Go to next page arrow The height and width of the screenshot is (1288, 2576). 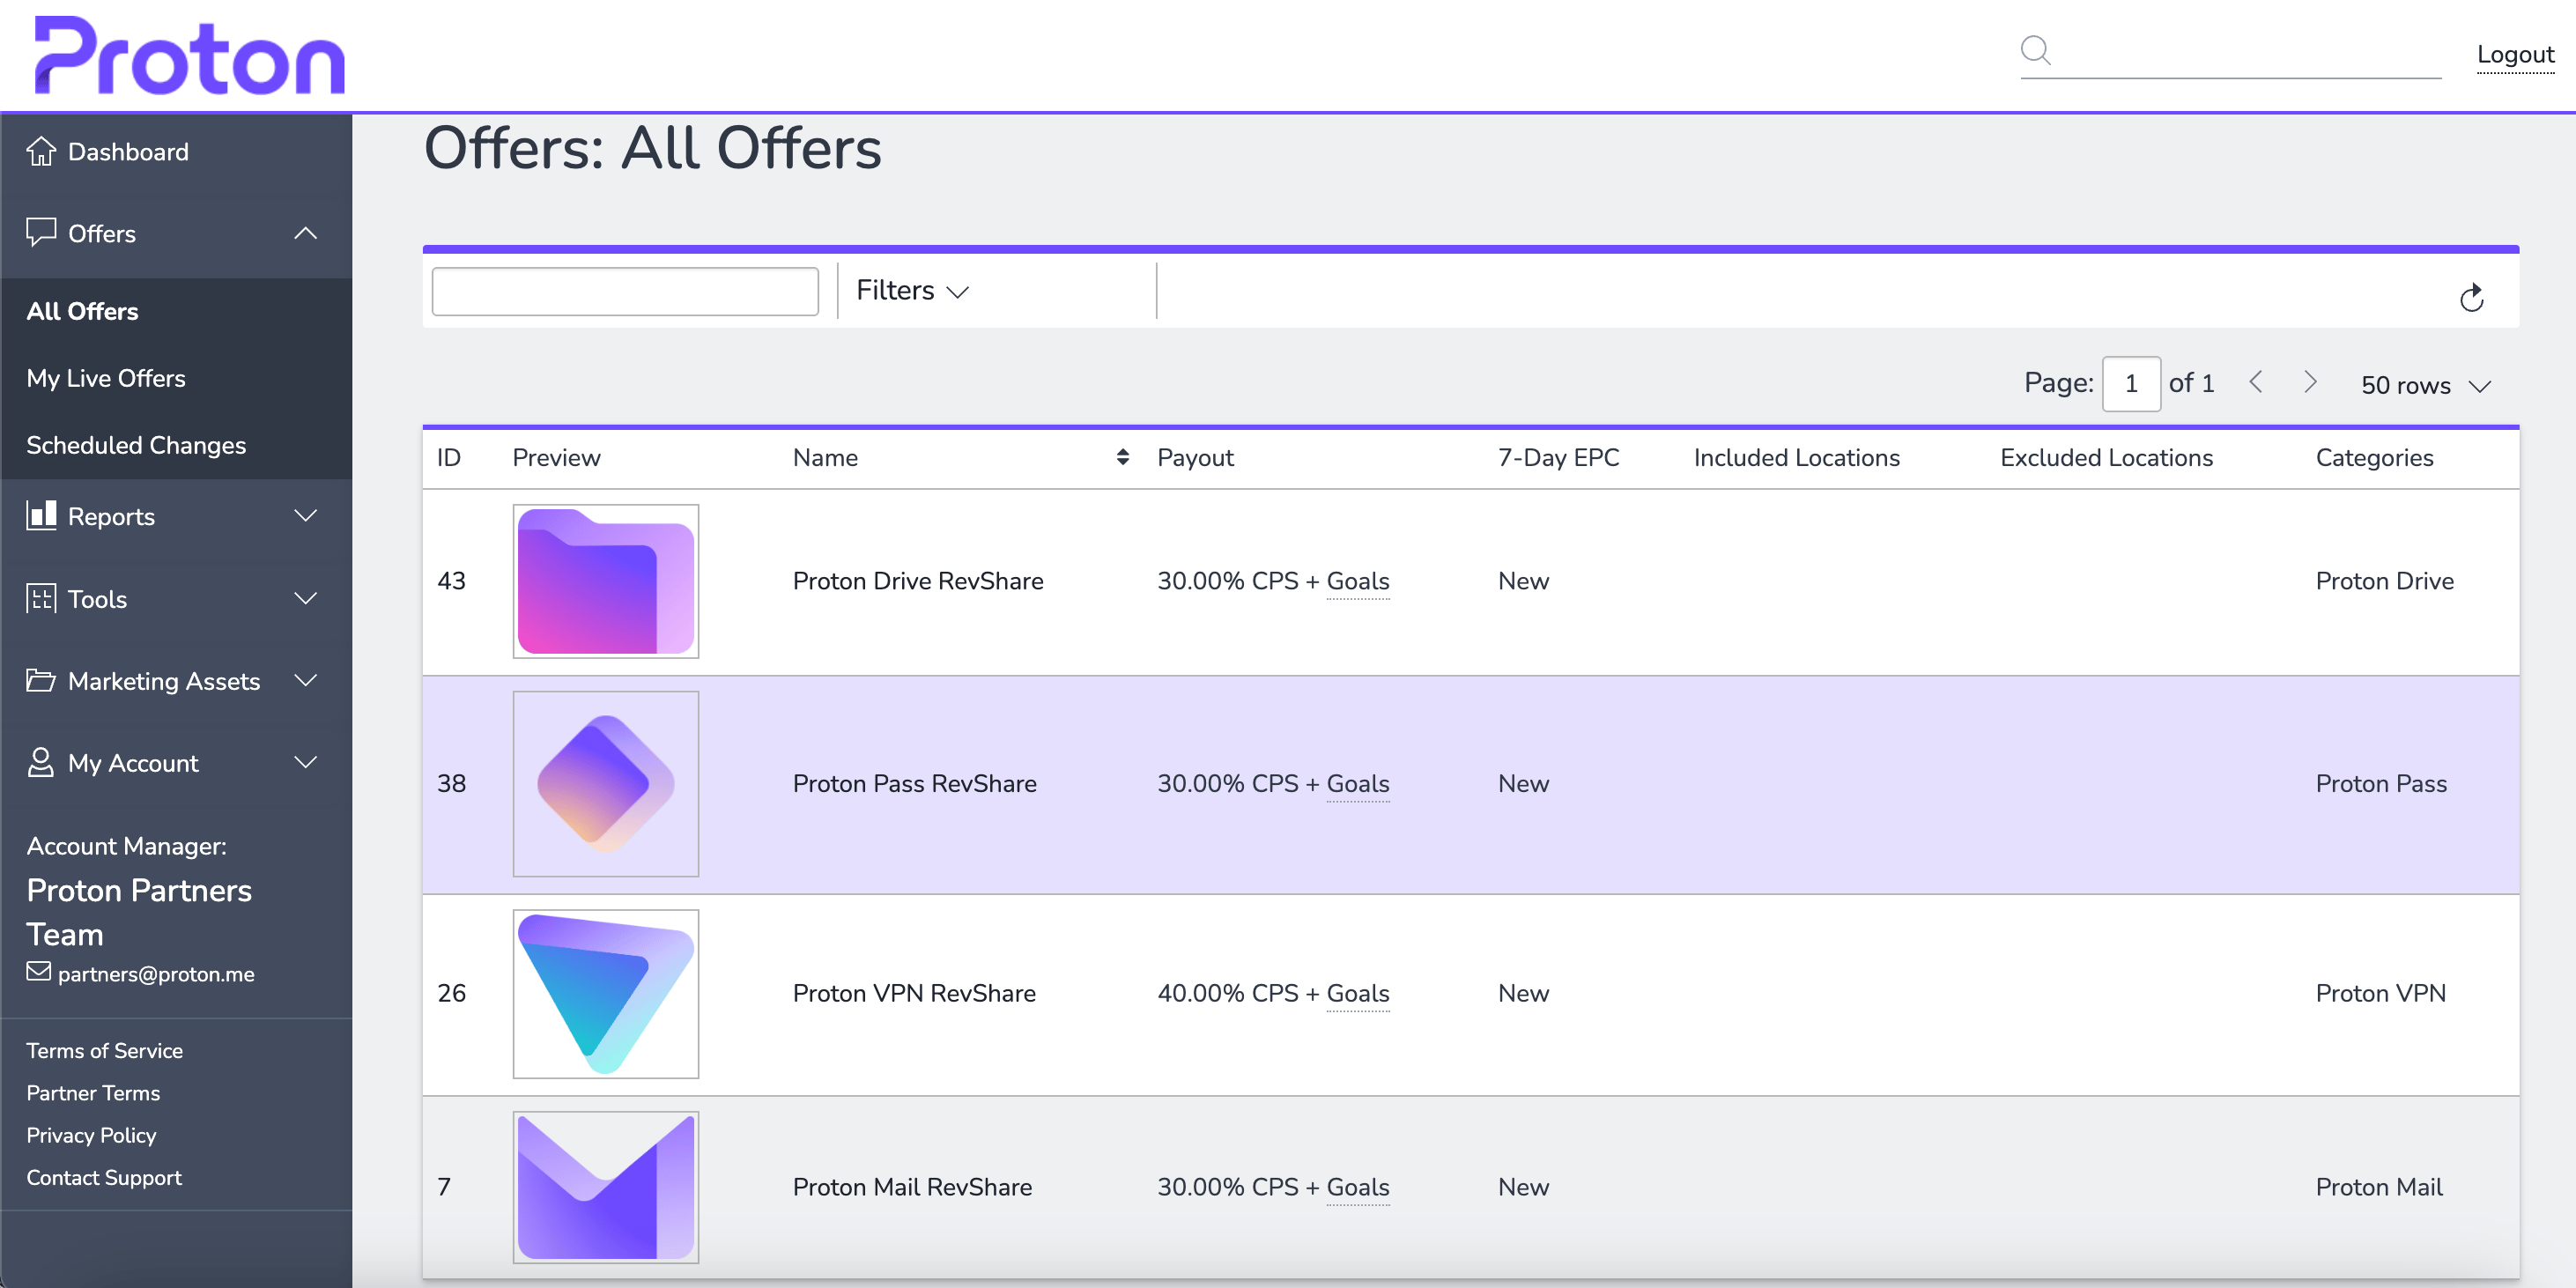(2310, 382)
